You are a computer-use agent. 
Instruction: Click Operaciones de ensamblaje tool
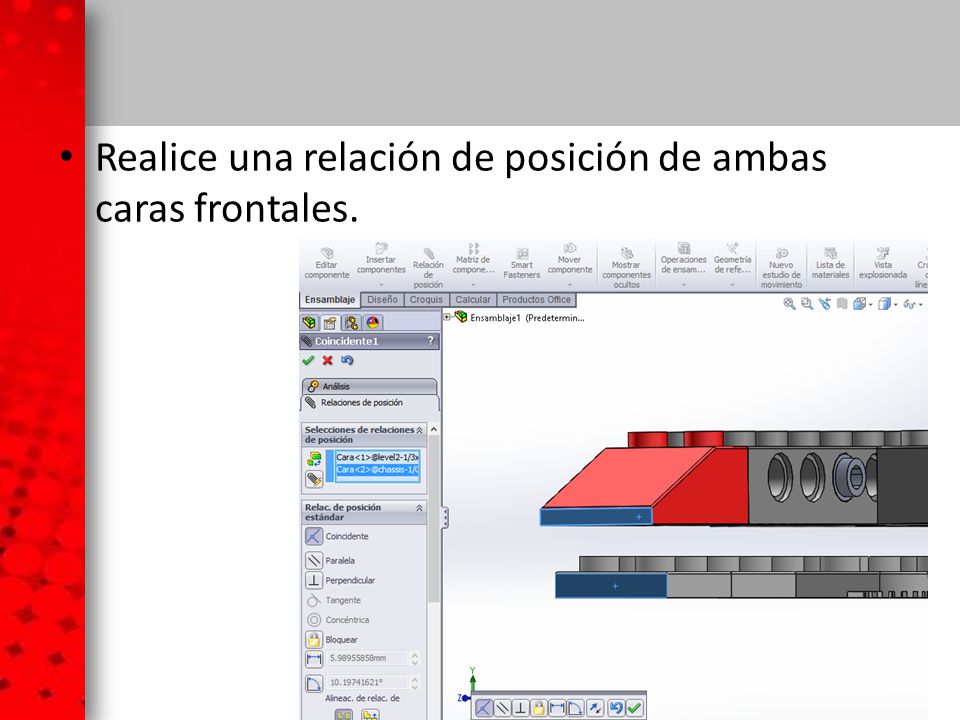683,258
